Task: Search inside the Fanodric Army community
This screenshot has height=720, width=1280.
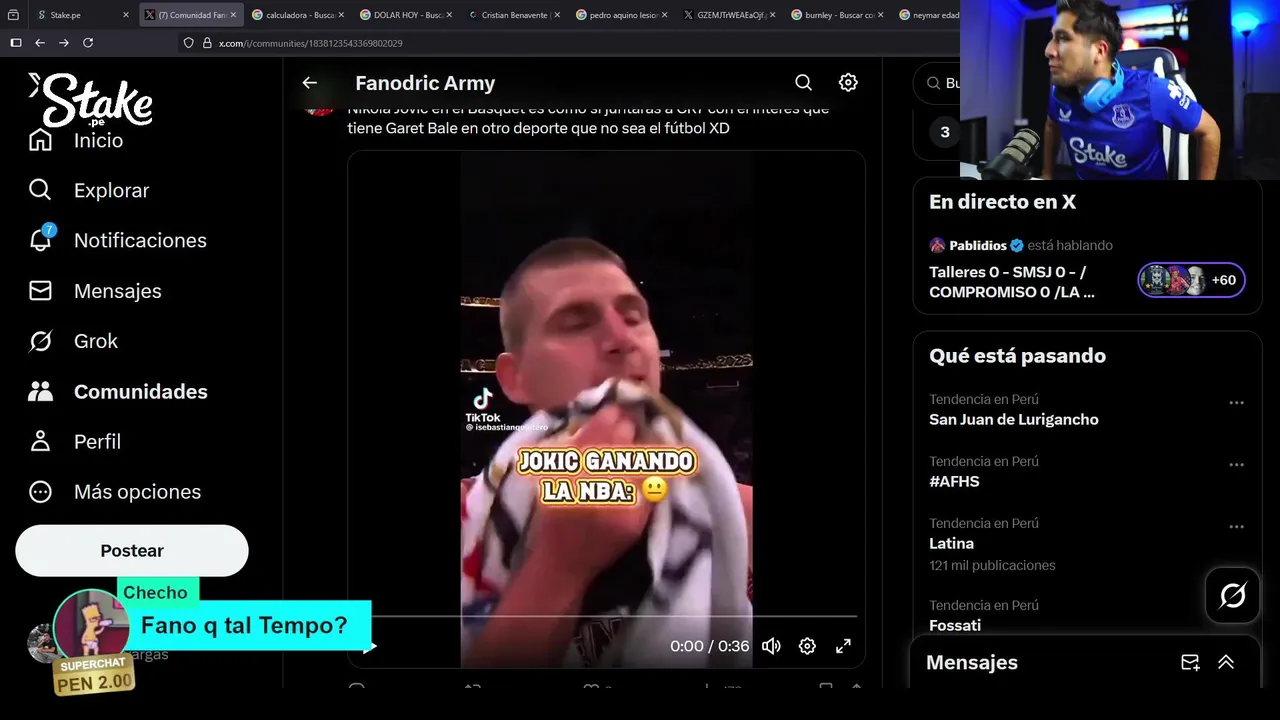Action: click(x=803, y=83)
